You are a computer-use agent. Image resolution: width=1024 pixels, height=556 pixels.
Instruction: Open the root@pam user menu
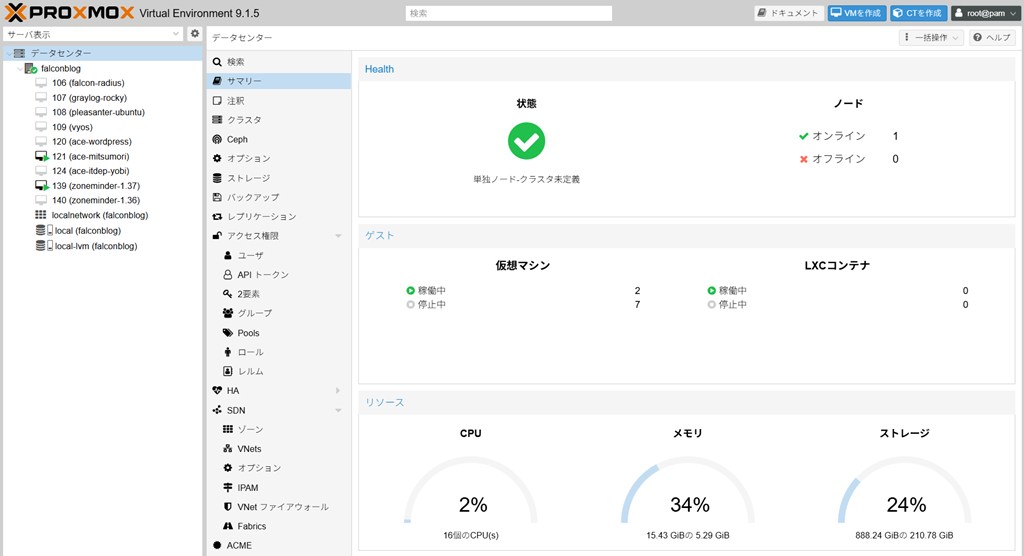tap(984, 13)
